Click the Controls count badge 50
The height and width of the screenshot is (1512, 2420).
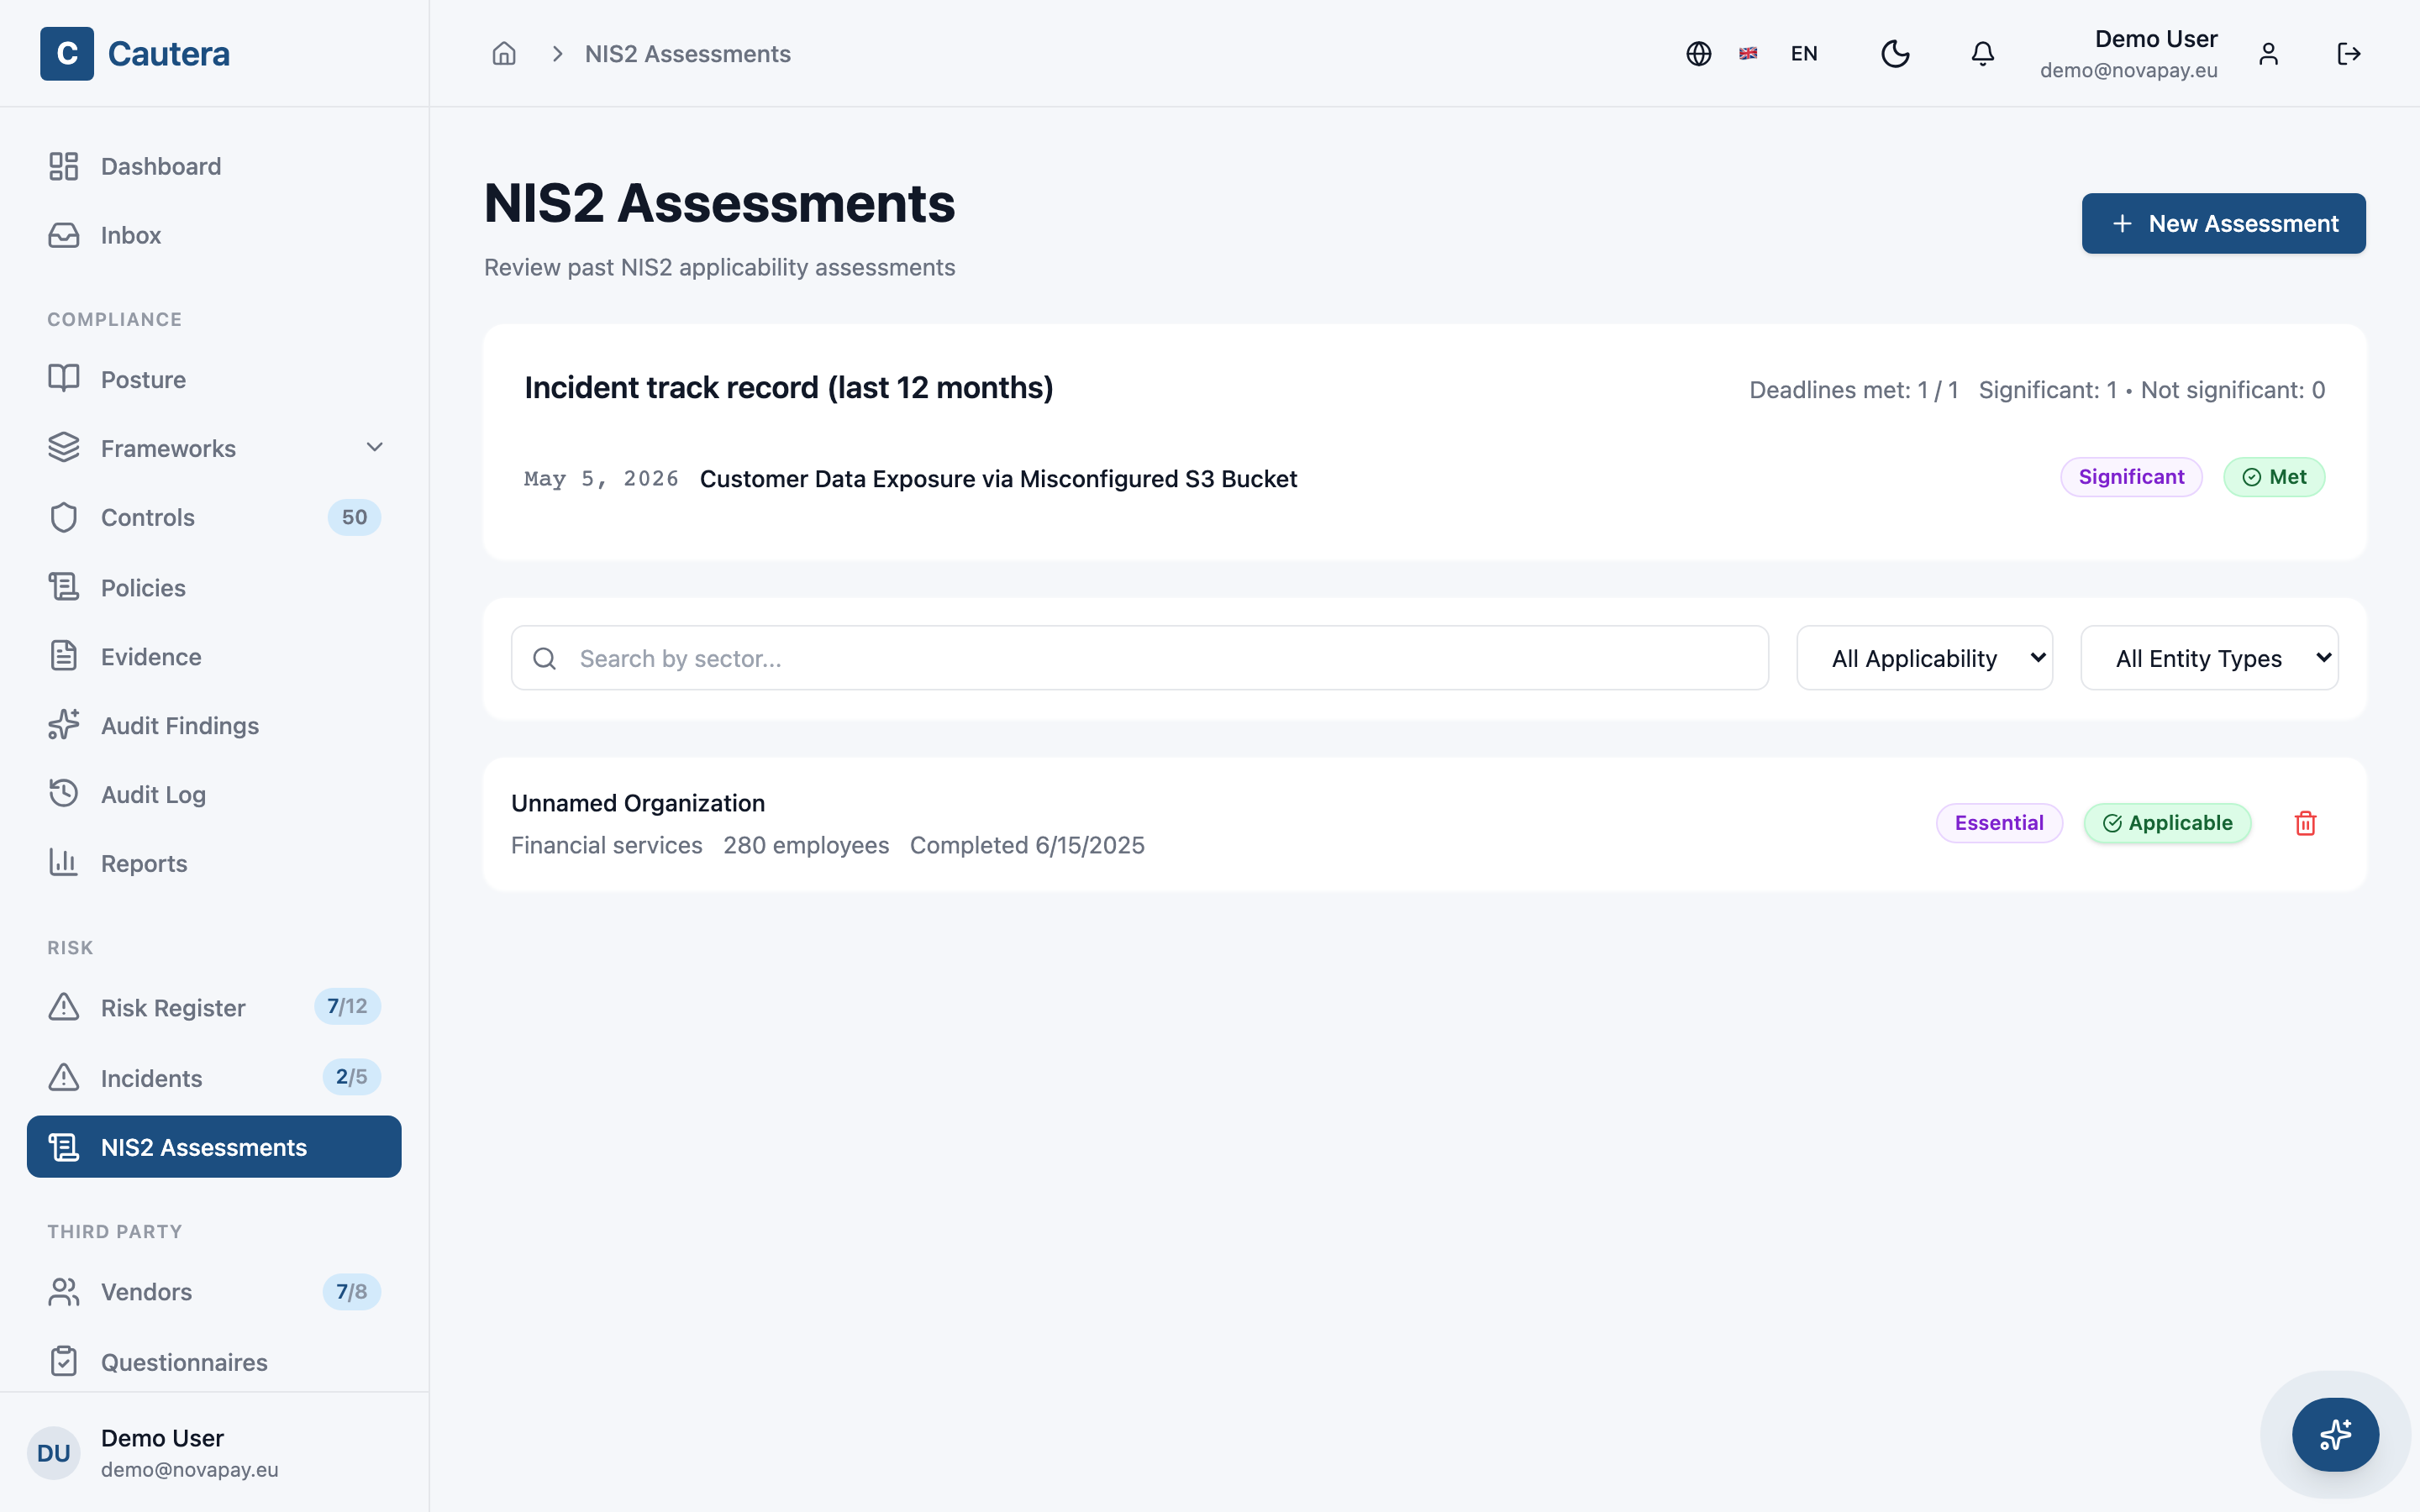[x=354, y=517]
